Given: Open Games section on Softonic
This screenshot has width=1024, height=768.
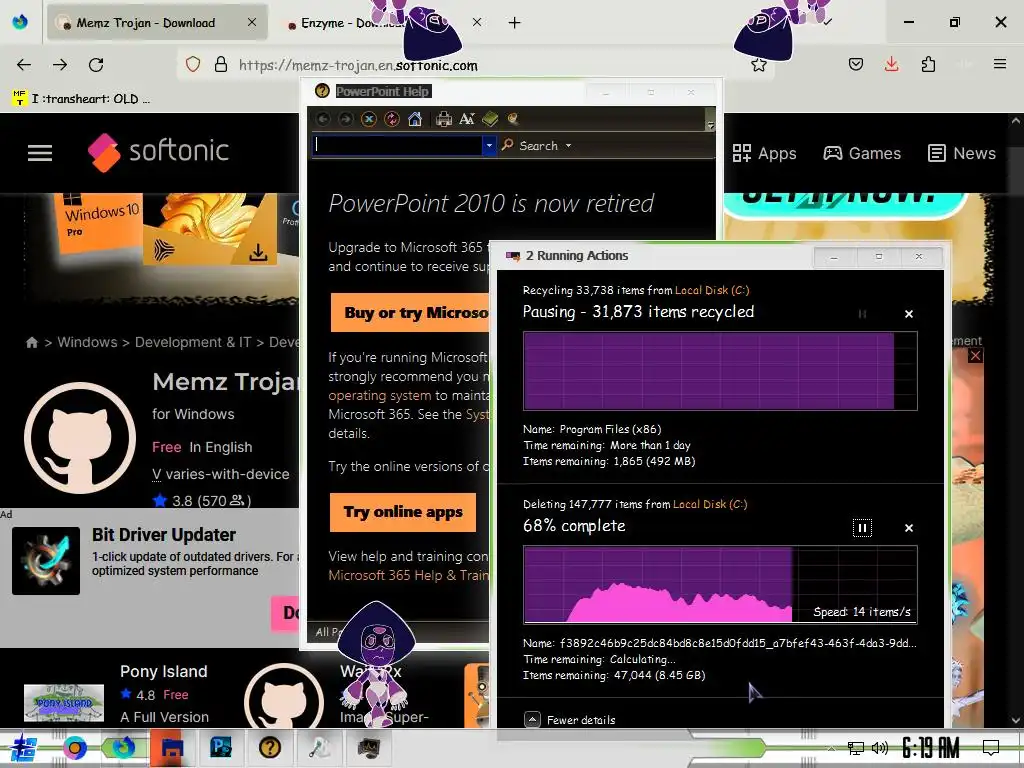Looking at the screenshot, I should [x=862, y=153].
